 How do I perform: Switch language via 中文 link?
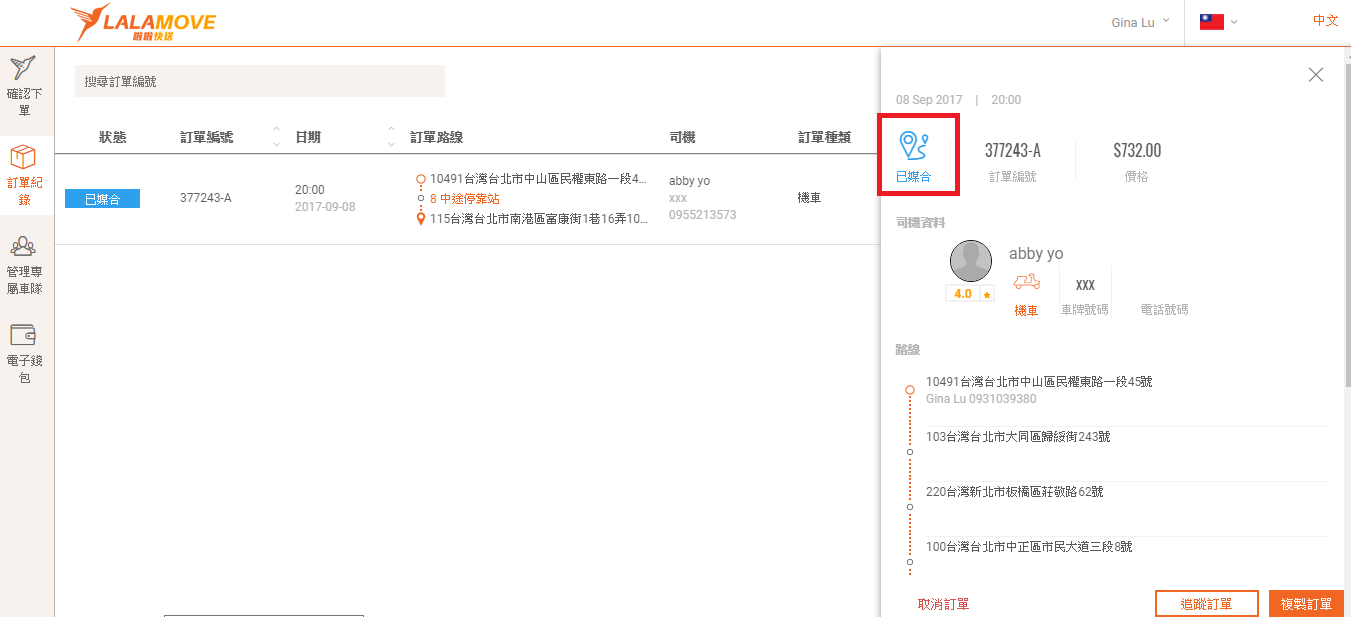pos(1325,20)
